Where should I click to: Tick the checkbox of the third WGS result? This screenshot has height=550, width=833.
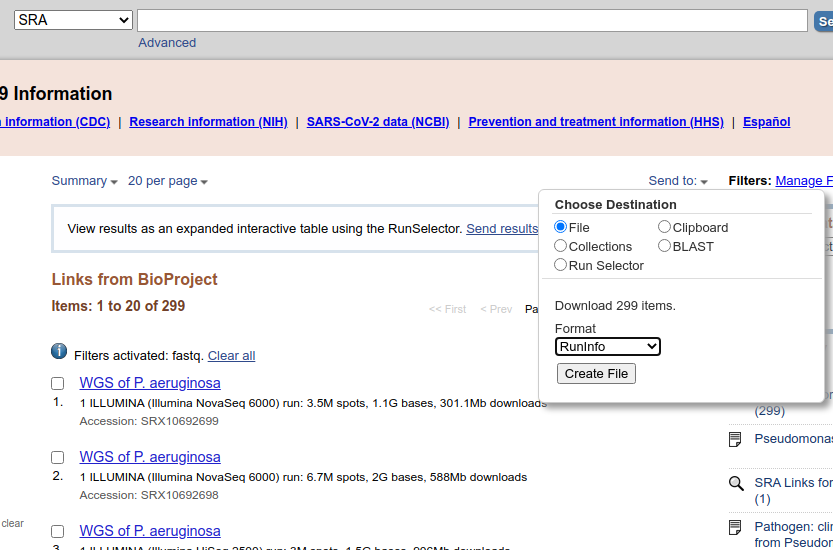point(57,531)
